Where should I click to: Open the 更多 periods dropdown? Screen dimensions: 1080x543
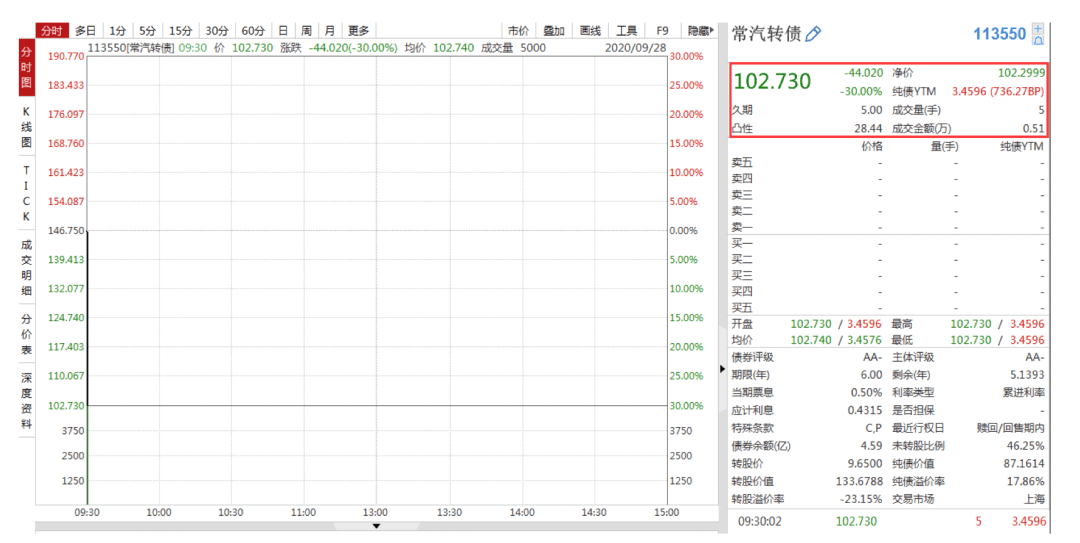coord(359,30)
